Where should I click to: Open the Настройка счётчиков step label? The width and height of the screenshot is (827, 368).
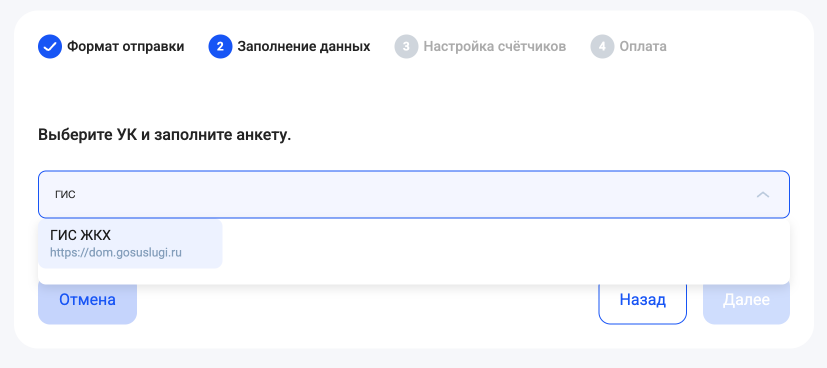coord(495,46)
